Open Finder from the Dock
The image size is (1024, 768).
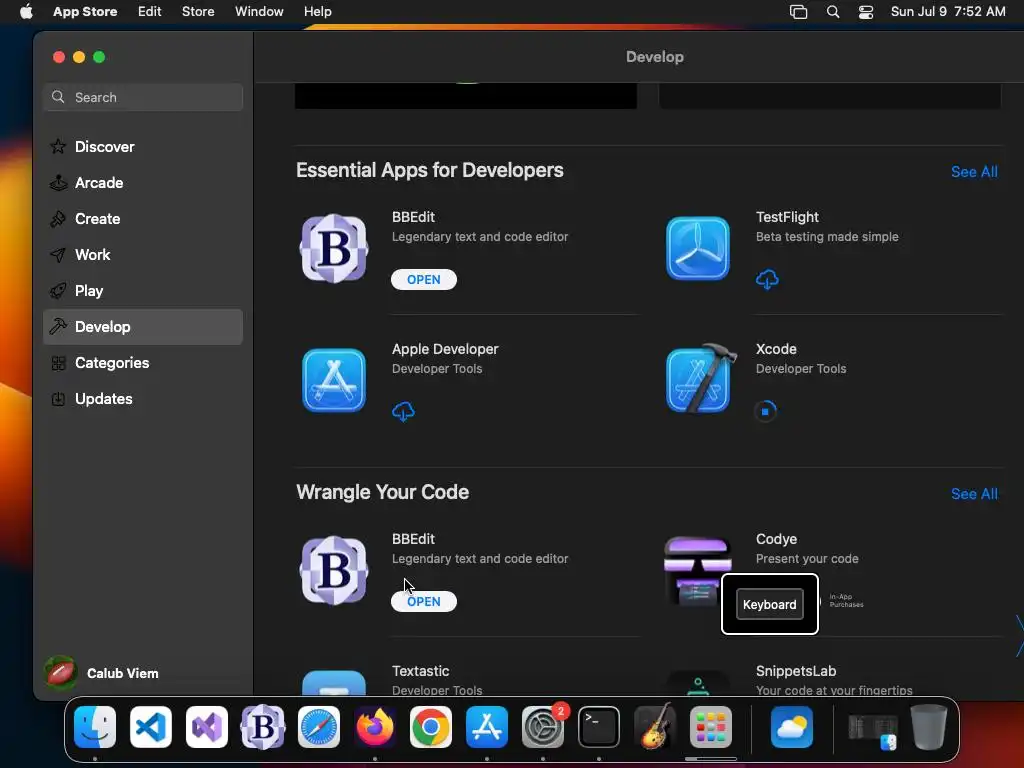click(95, 727)
